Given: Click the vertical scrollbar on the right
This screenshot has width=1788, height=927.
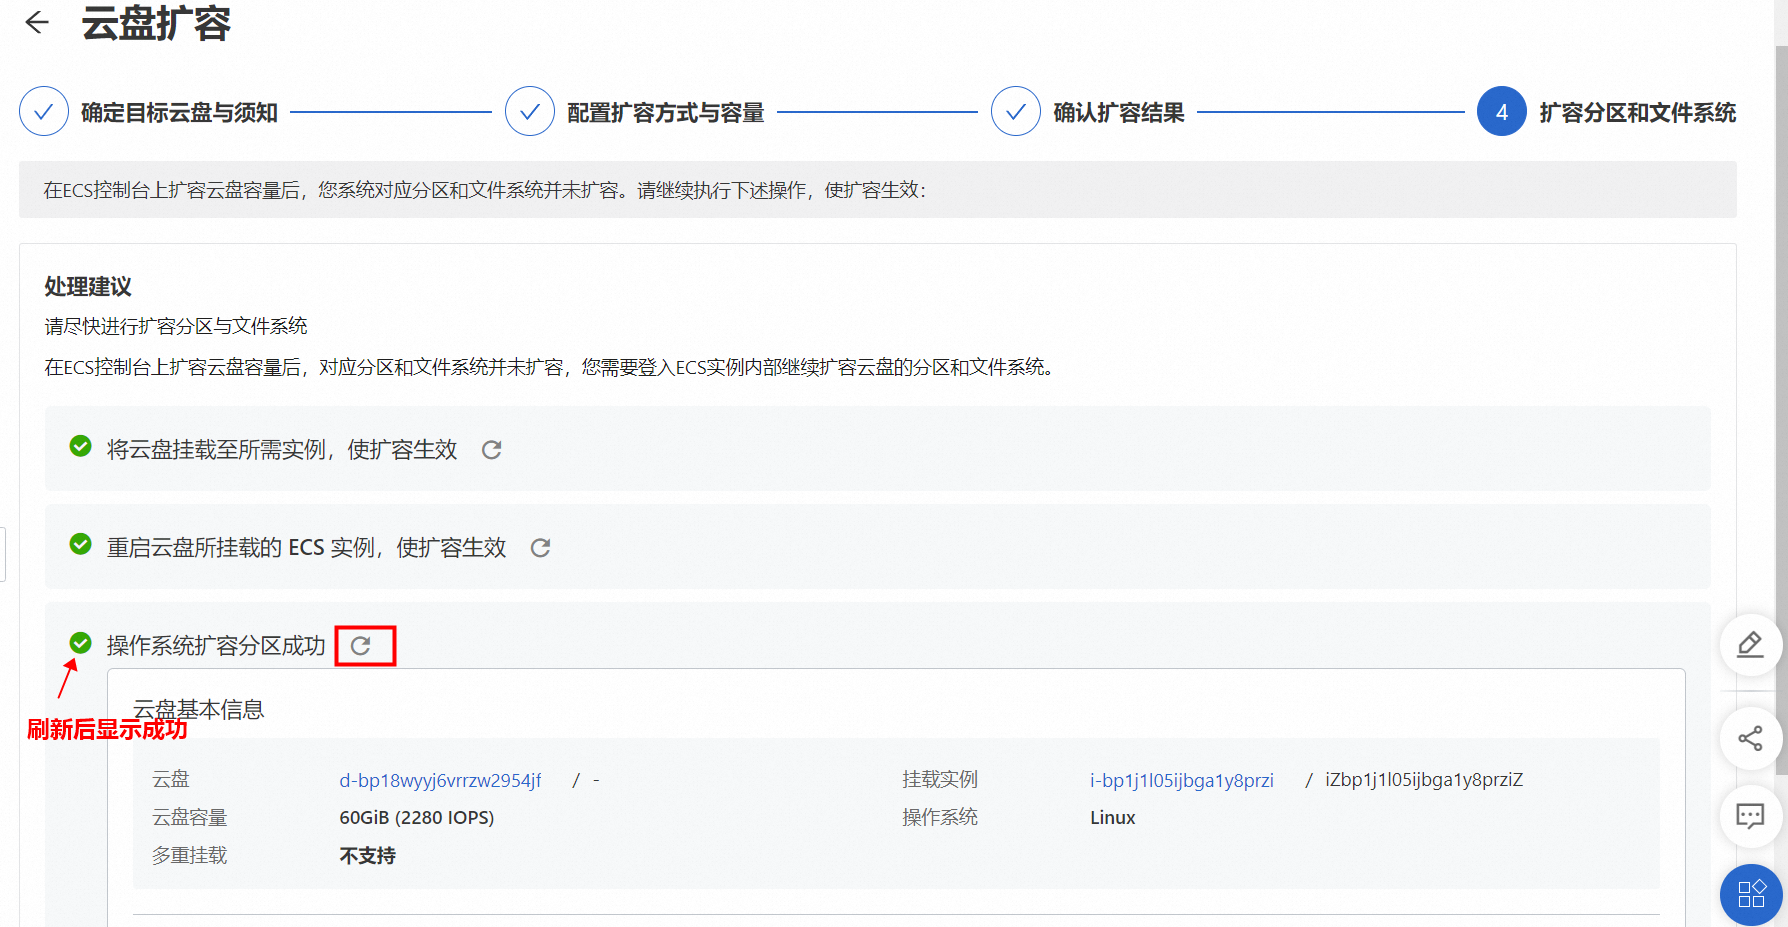Looking at the screenshot, I should click(1780, 400).
